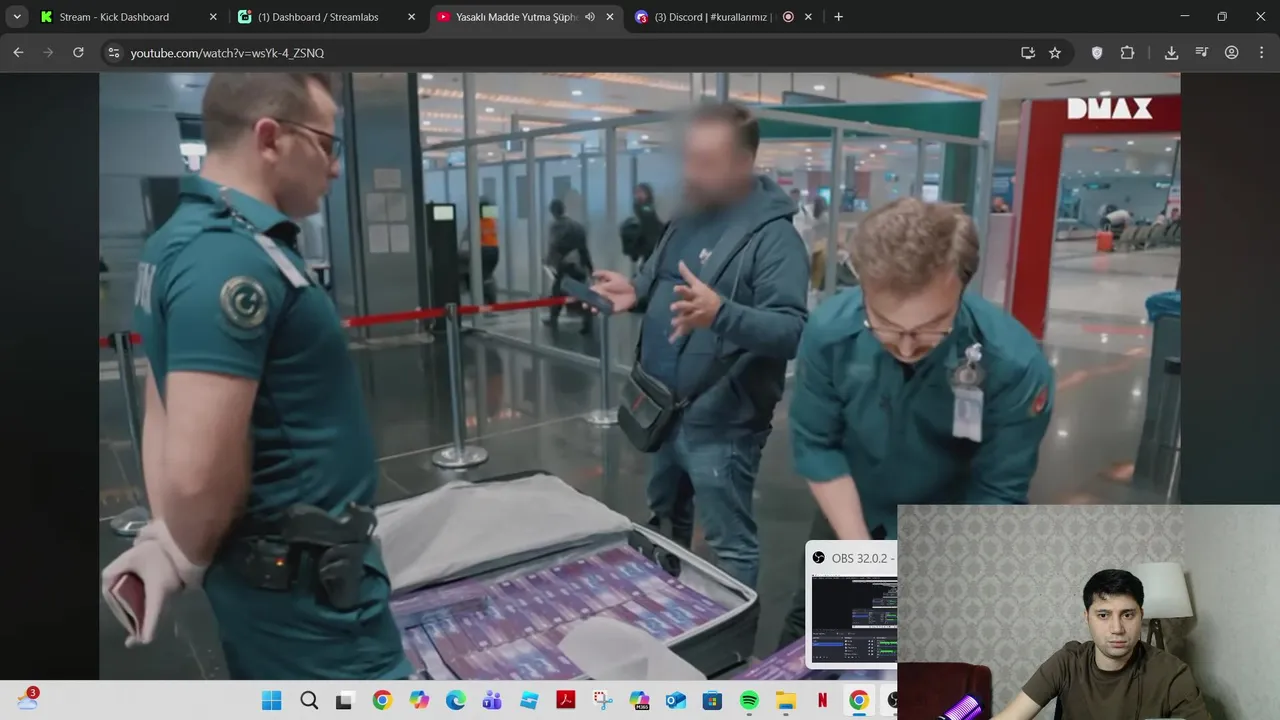Close the Discord tab
Image resolution: width=1280 pixels, height=720 pixels.
808,17
